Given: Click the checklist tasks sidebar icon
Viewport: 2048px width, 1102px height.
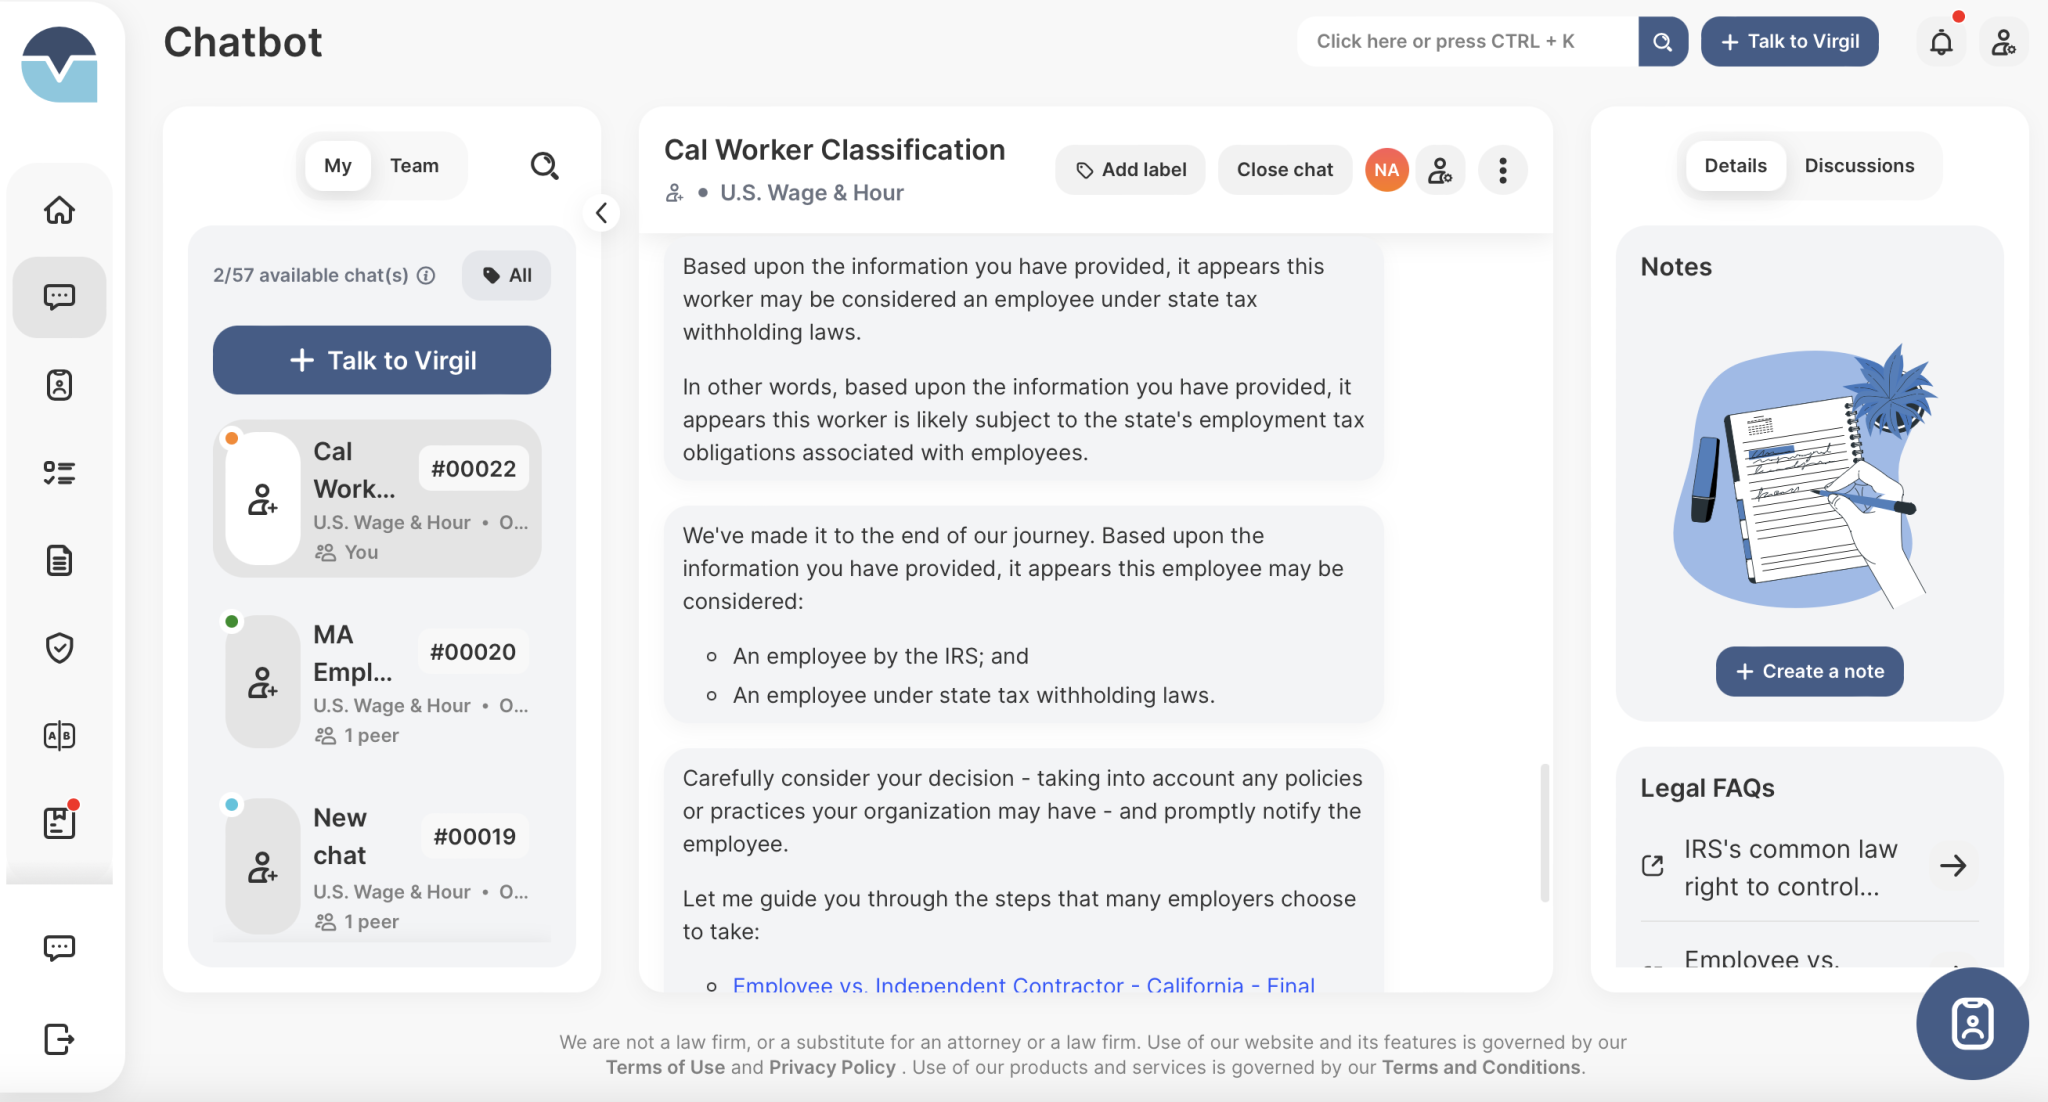Looking at the screenshot, I should (x=59, y=473).
